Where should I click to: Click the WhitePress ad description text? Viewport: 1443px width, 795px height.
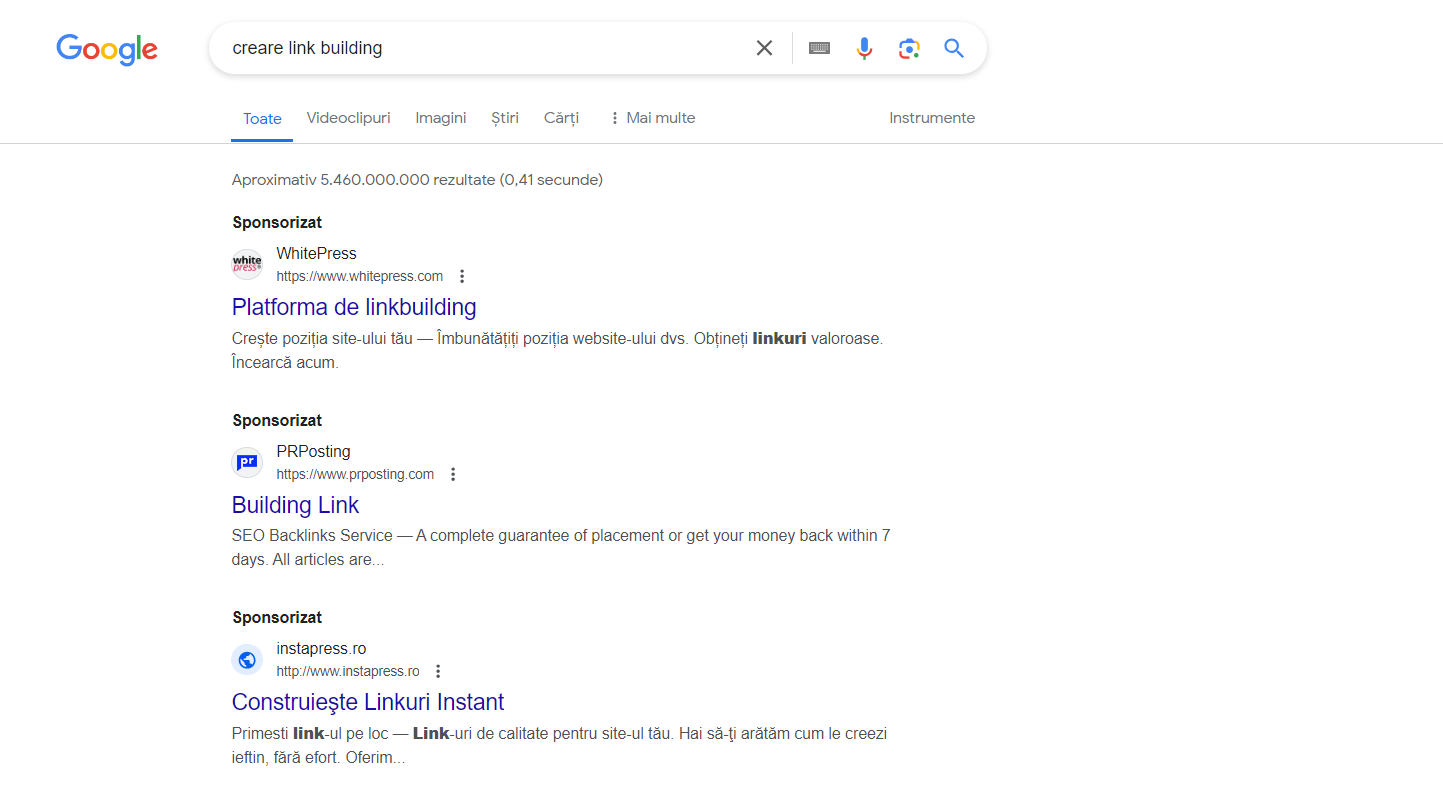pyautogui.click(x=557, y=351)
